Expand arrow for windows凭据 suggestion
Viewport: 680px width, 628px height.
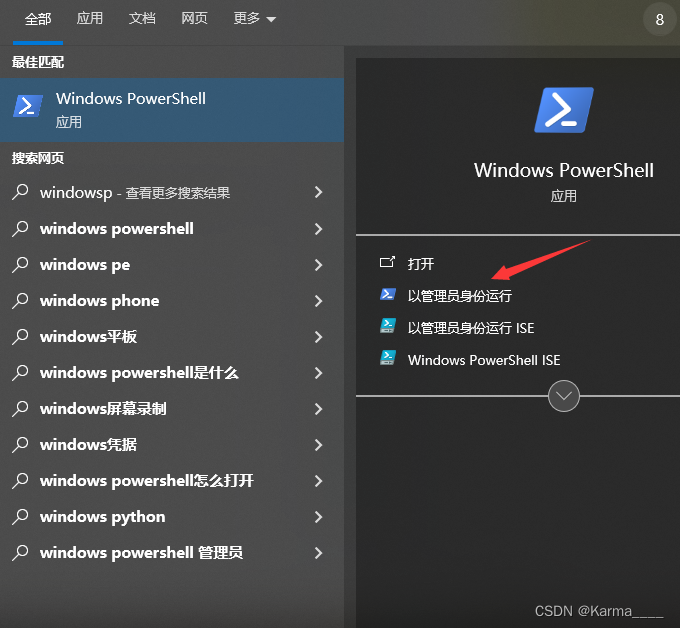pos(318,445)
